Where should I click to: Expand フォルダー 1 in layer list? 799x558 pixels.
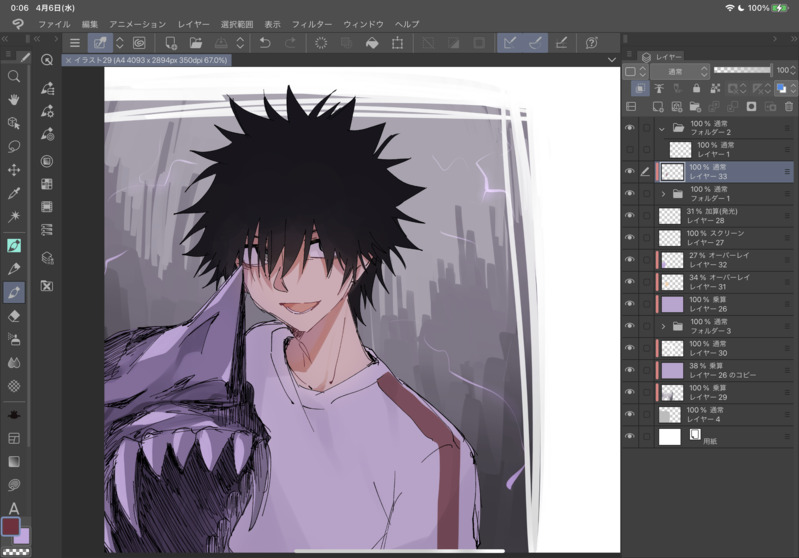(x=663, y=194)
